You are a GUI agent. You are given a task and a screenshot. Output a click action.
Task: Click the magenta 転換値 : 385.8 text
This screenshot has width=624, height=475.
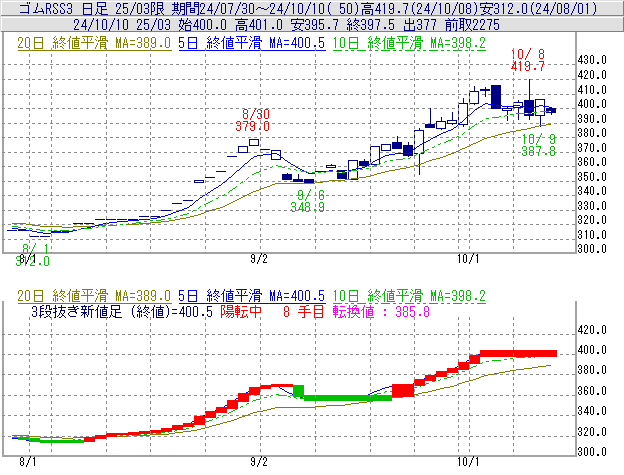coord(381,311)
